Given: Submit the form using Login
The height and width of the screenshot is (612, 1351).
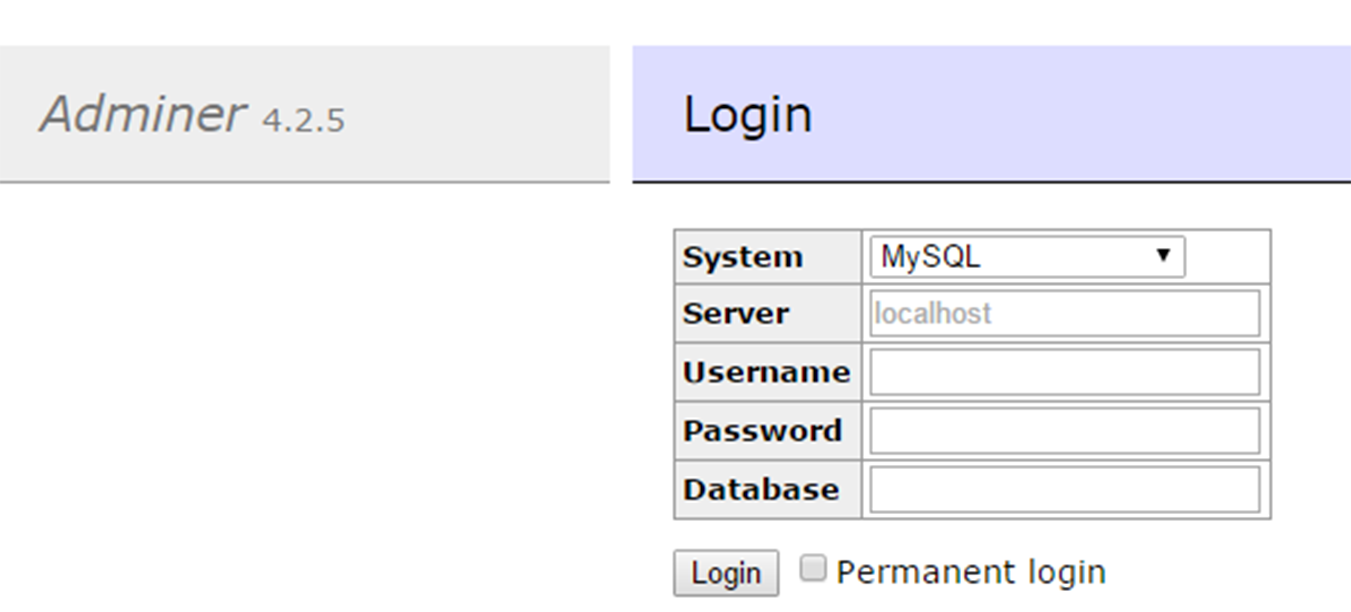Looking at the screenshot, I should 726,572.
